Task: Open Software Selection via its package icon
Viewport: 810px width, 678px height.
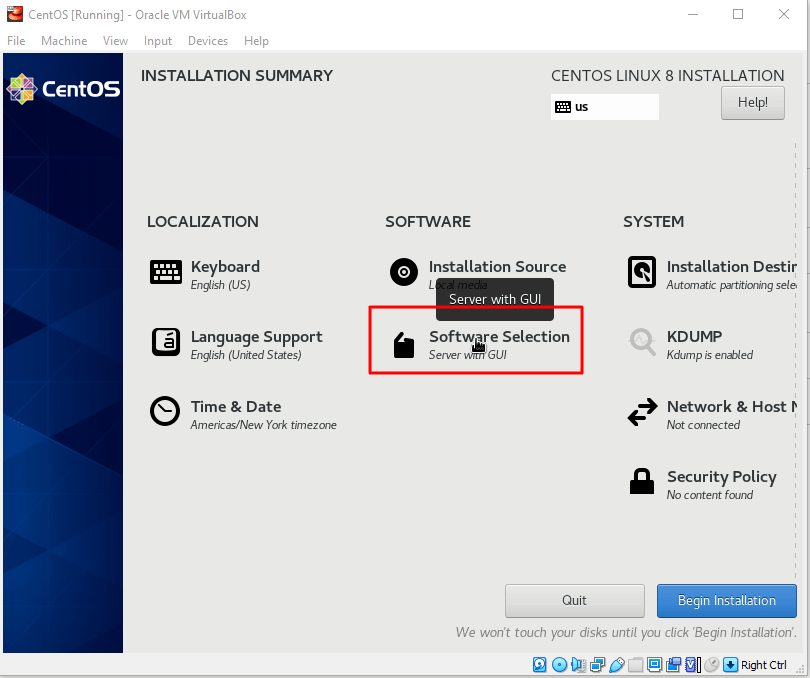Action: tap(404, 345)
